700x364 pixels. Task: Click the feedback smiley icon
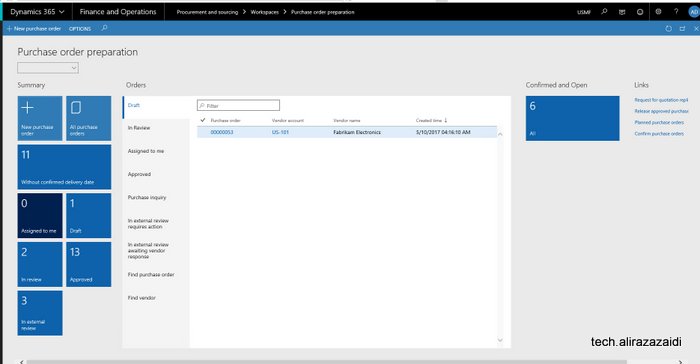pos(640,12)
